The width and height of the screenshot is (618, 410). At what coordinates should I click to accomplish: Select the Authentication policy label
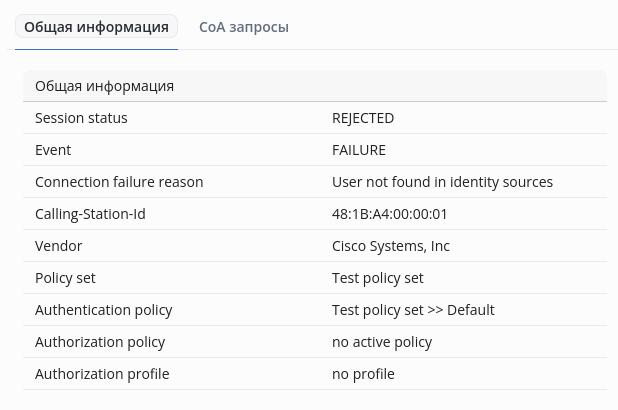click(104, 310)
